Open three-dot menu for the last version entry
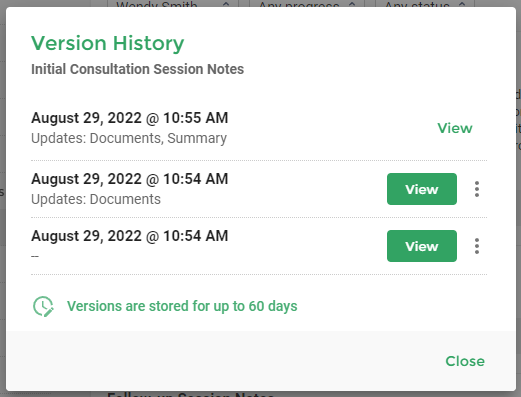 [x=477, y=246]
